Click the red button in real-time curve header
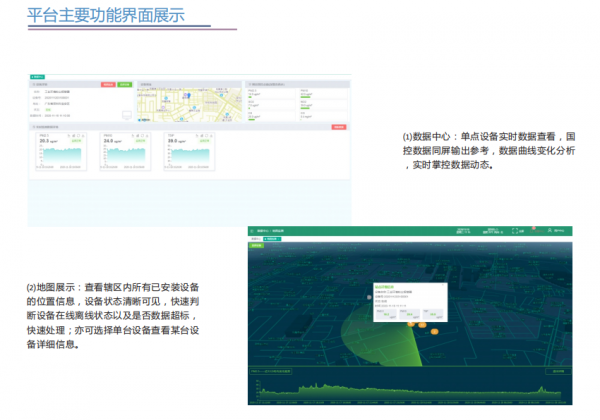This screenshot has width=600, height=420. click(338, 127)
